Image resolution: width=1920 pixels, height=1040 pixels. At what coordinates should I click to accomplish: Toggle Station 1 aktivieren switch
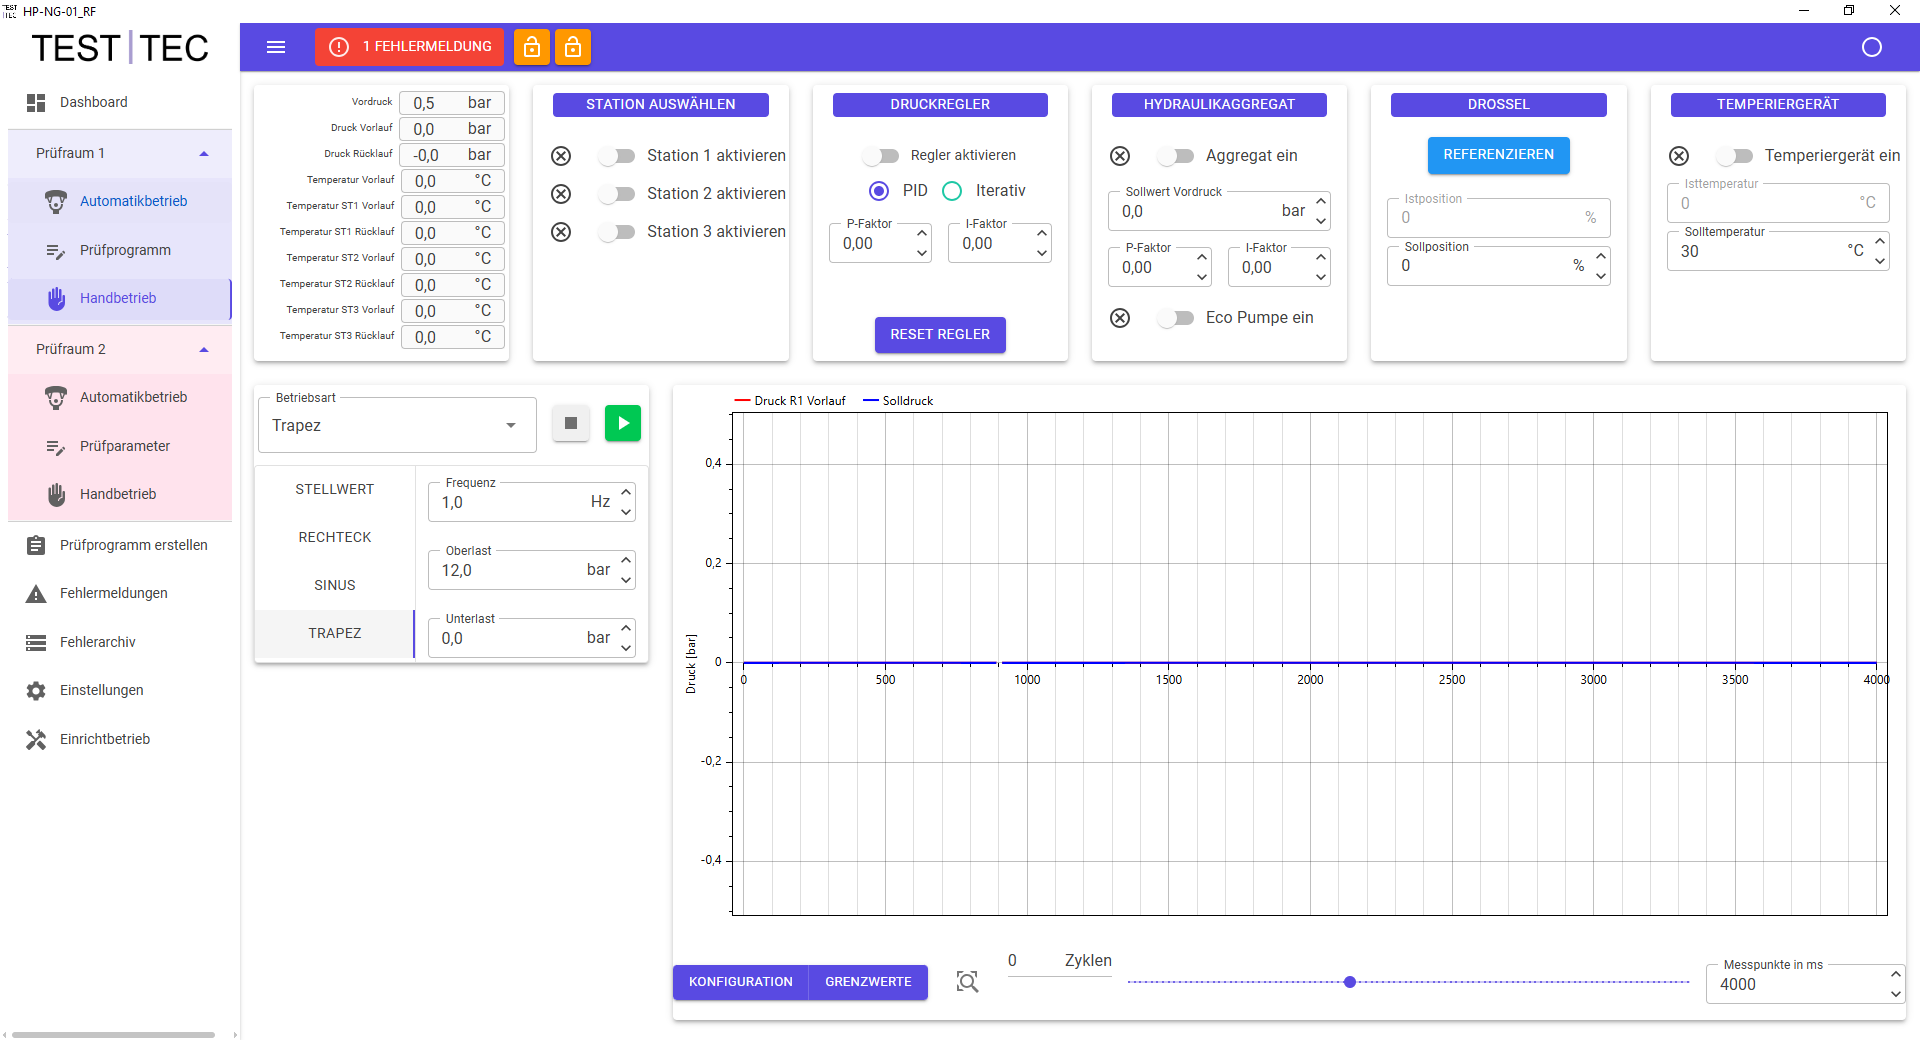click(x=617, y=156)
